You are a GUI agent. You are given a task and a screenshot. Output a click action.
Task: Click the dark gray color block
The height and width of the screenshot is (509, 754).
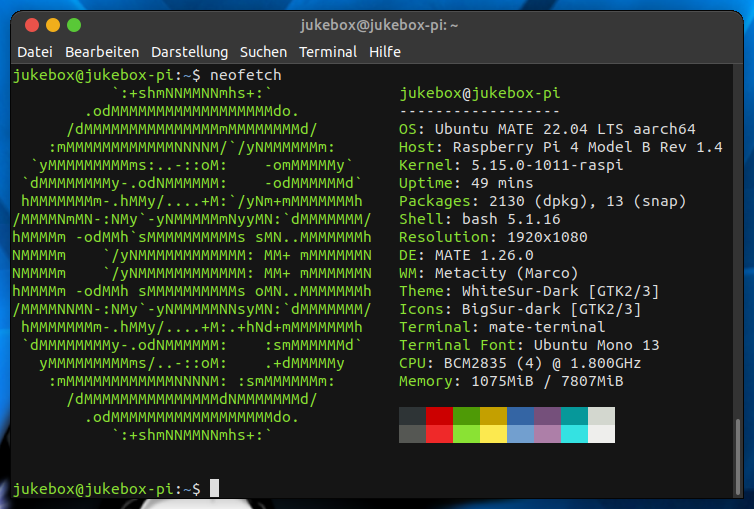click(x=413, y=416)
